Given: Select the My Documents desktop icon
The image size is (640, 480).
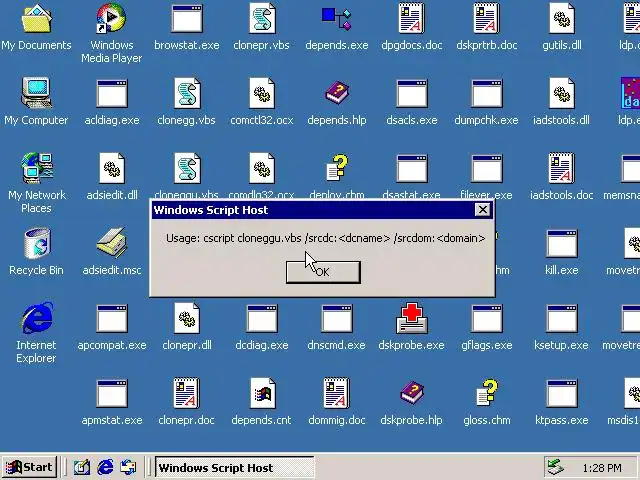Looking at the screenshot, I should coord(36,19).
